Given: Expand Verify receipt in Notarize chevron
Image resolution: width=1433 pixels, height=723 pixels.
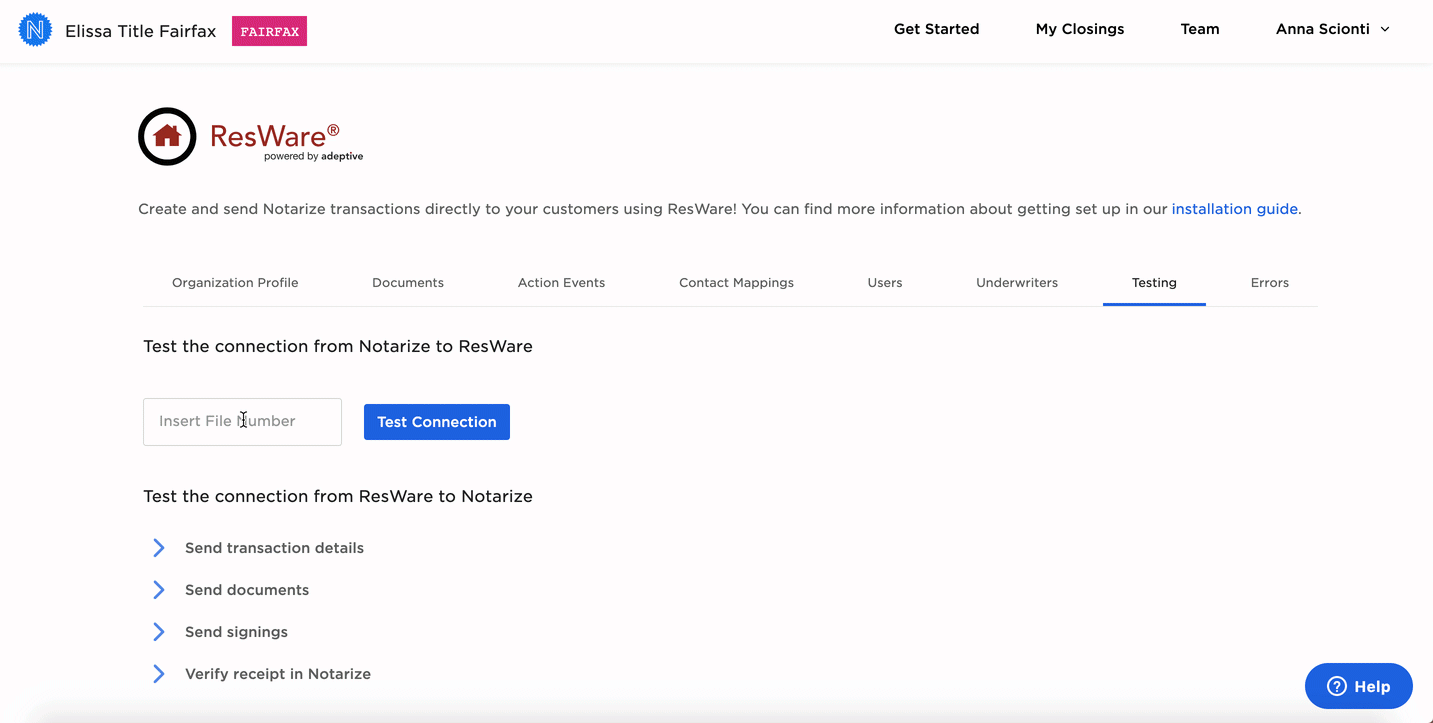Looking at the screenshot, I should (x=158, y=674).
